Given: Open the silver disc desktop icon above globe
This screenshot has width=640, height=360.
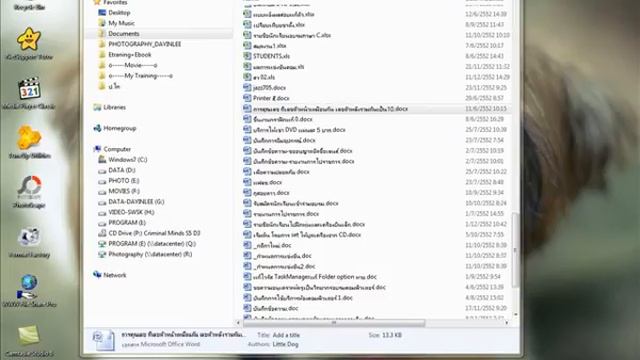Looking at the screenshot, I should click(29, 237).
